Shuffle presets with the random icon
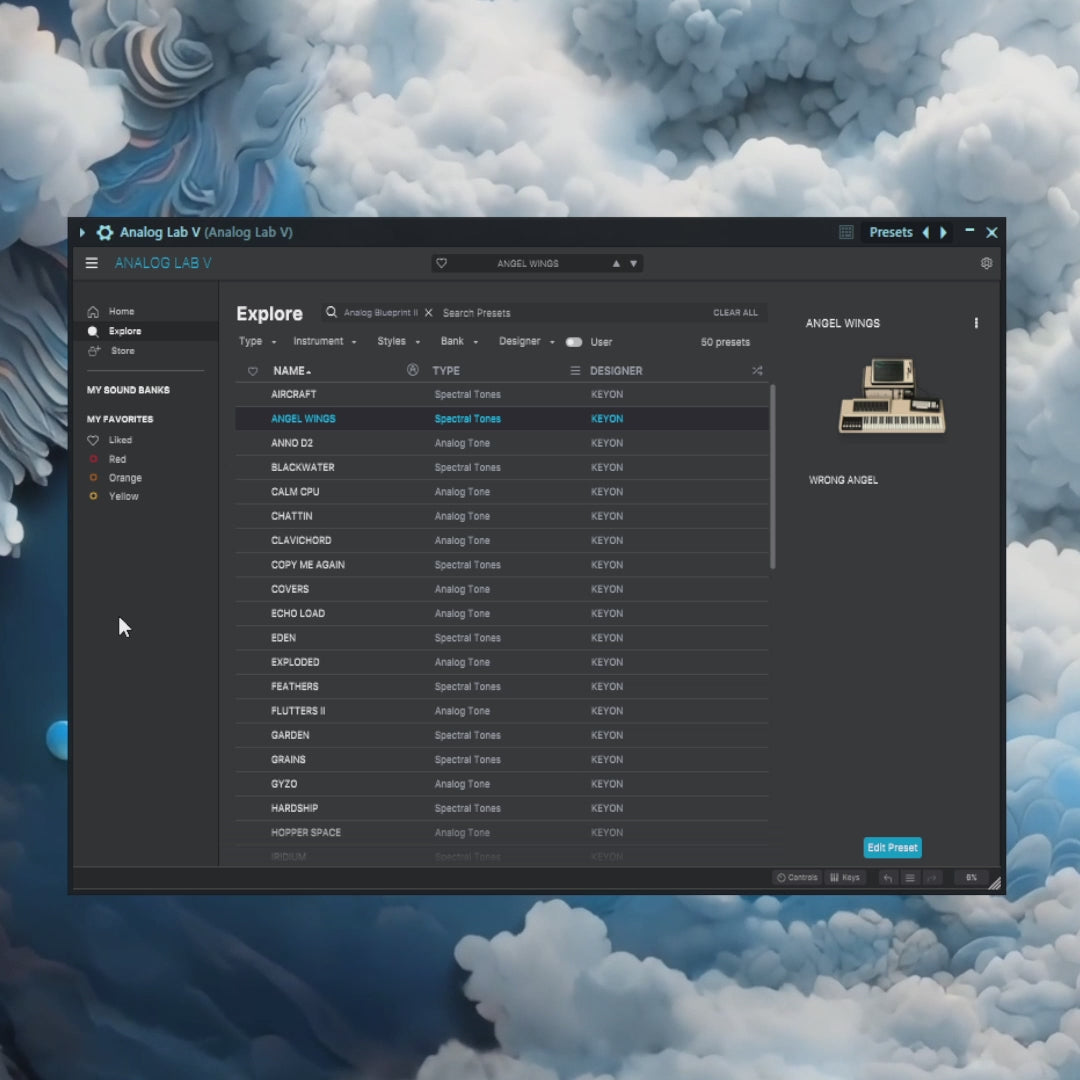Image resolution: width=1080 pixels, height=1080 pixels. pos(757,371)
